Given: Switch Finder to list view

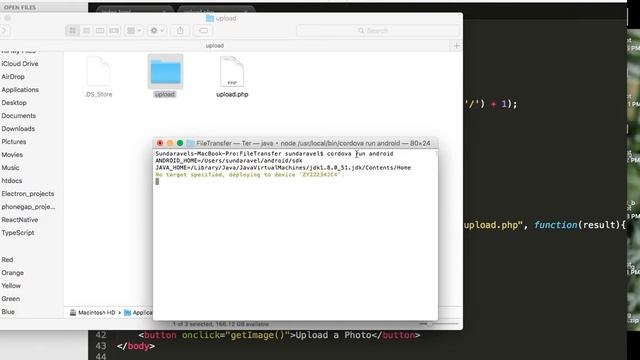Looking at the screenshot, I should (86, 31).
